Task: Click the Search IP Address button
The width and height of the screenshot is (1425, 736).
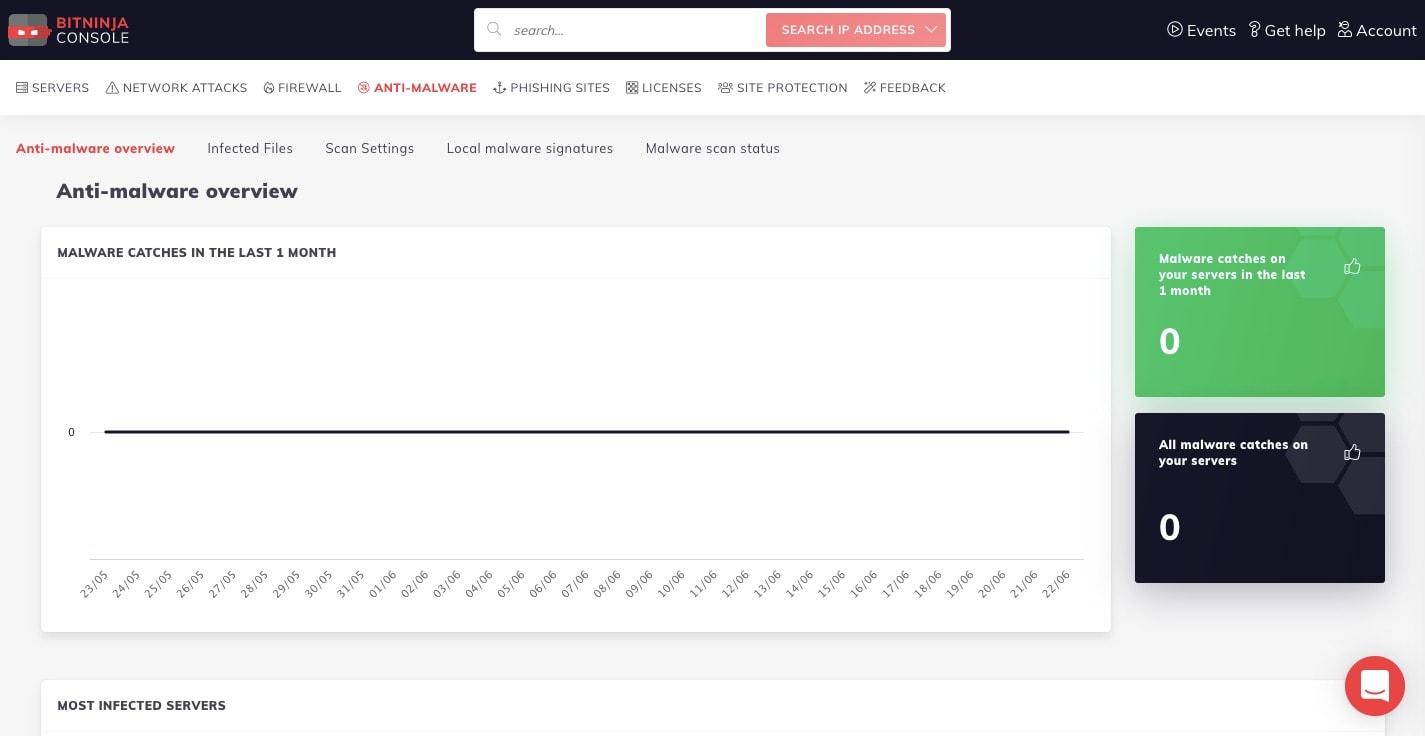Action: pyautogui.click(x=856, y=30)
